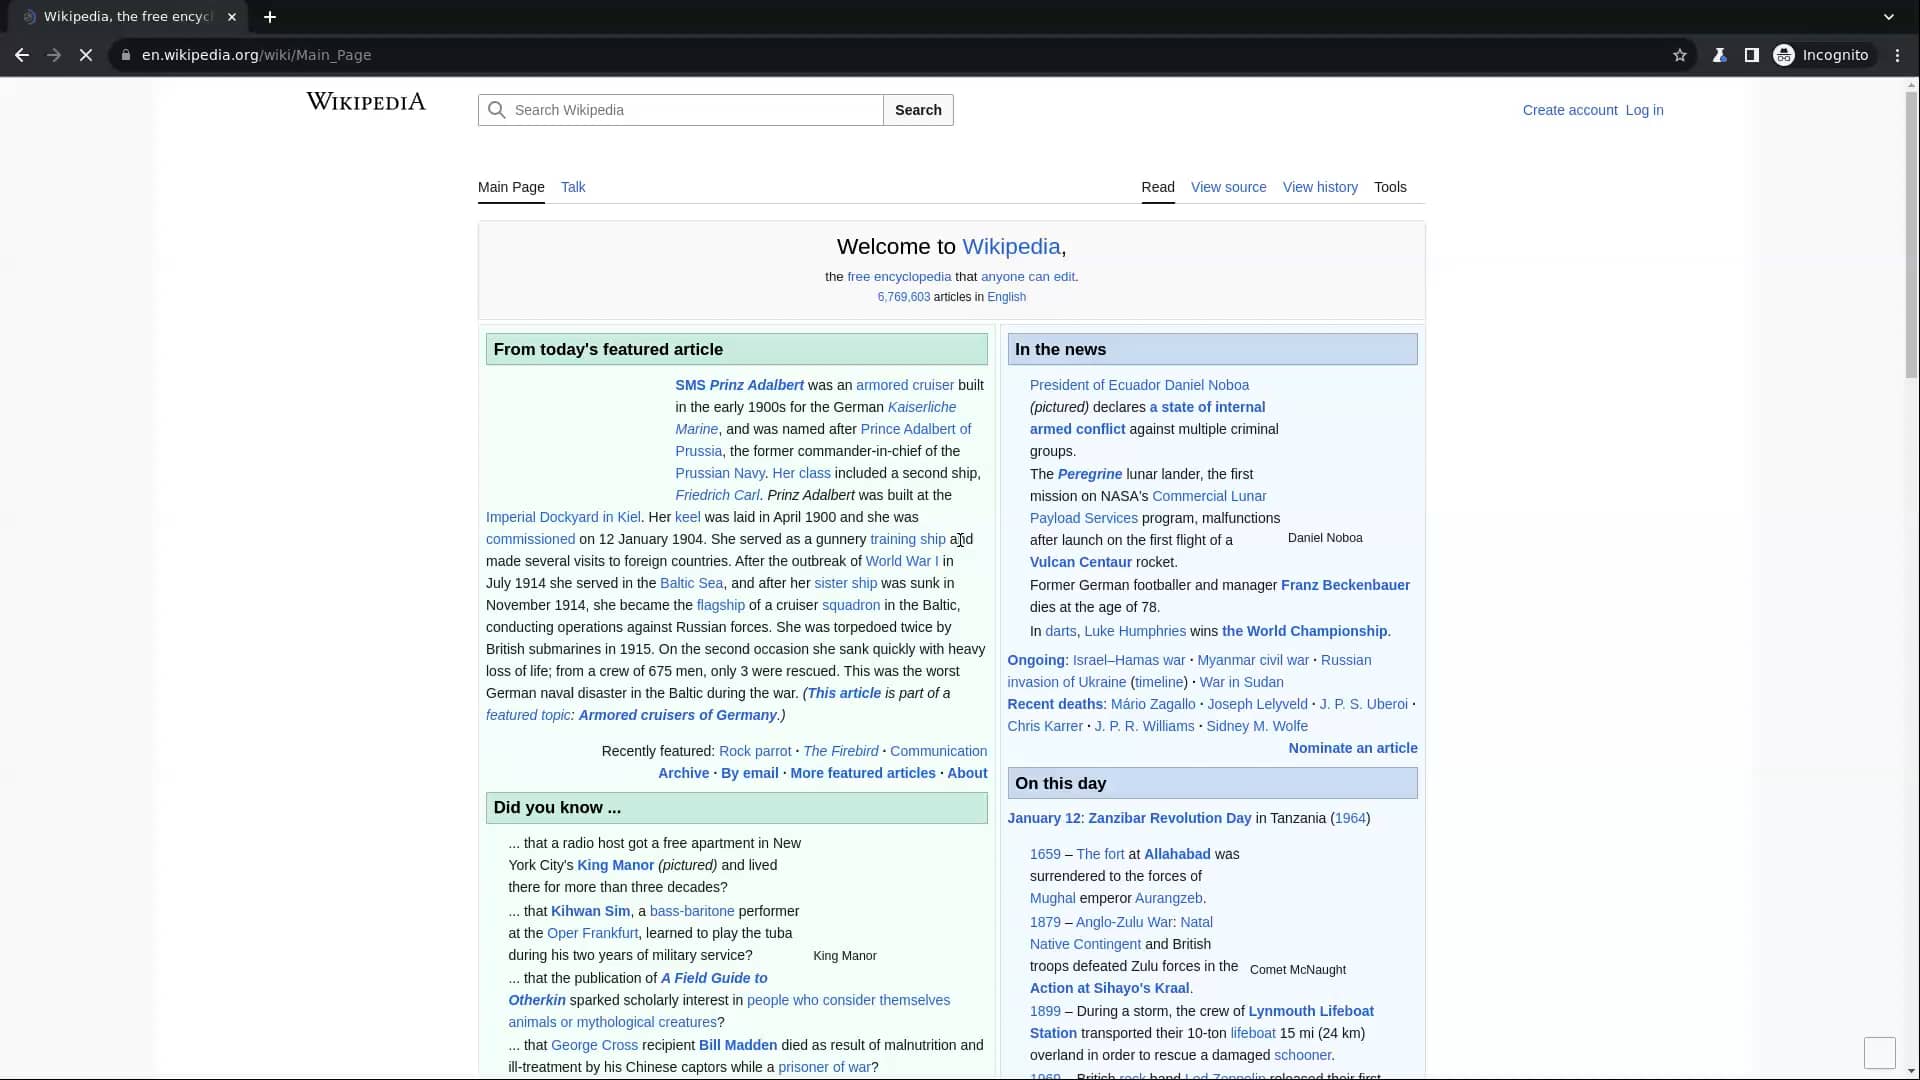Open the Log in link
Image resolution: width=1920 pixels, height=1080 pixels.
[x=1644, y=110]
